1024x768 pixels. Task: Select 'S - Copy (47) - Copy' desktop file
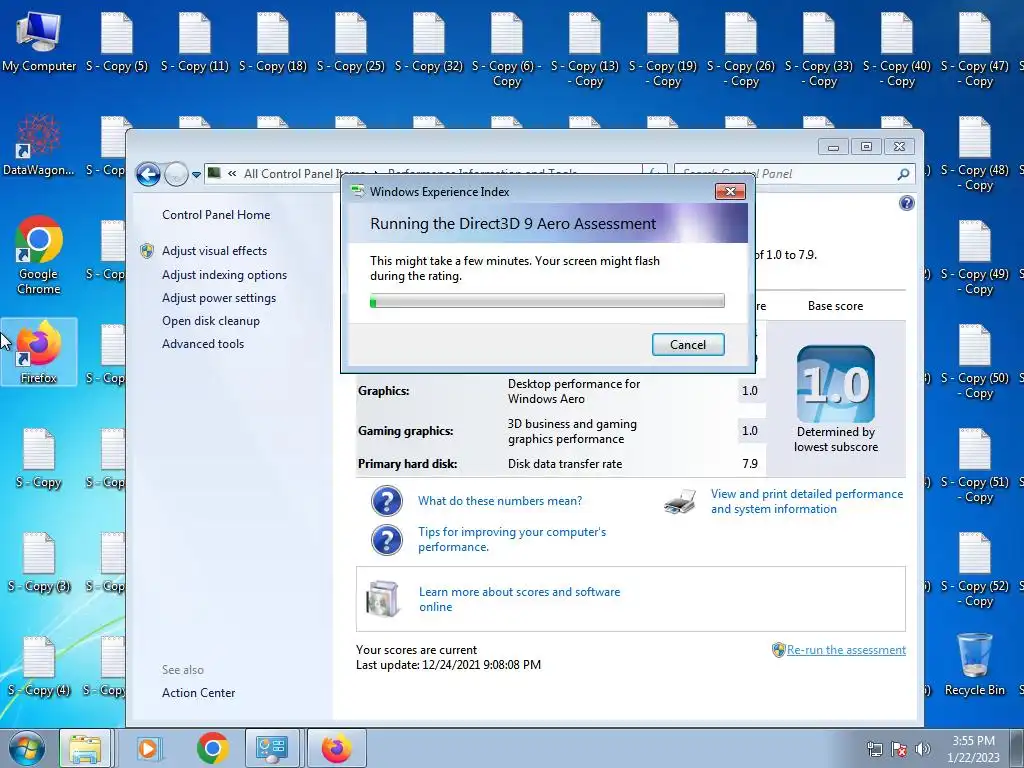(x=974, y=50)
